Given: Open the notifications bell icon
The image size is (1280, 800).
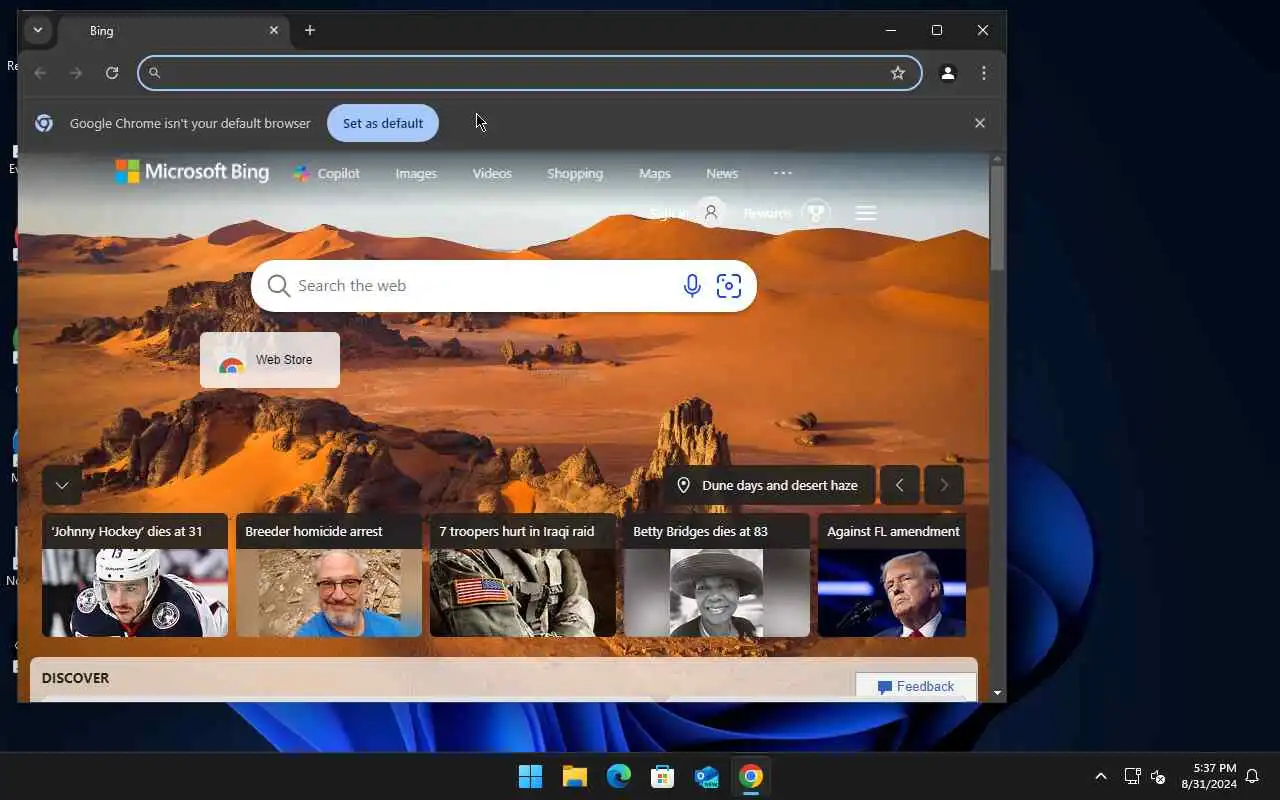Looking at the screenshot, I should [1252, 776].
